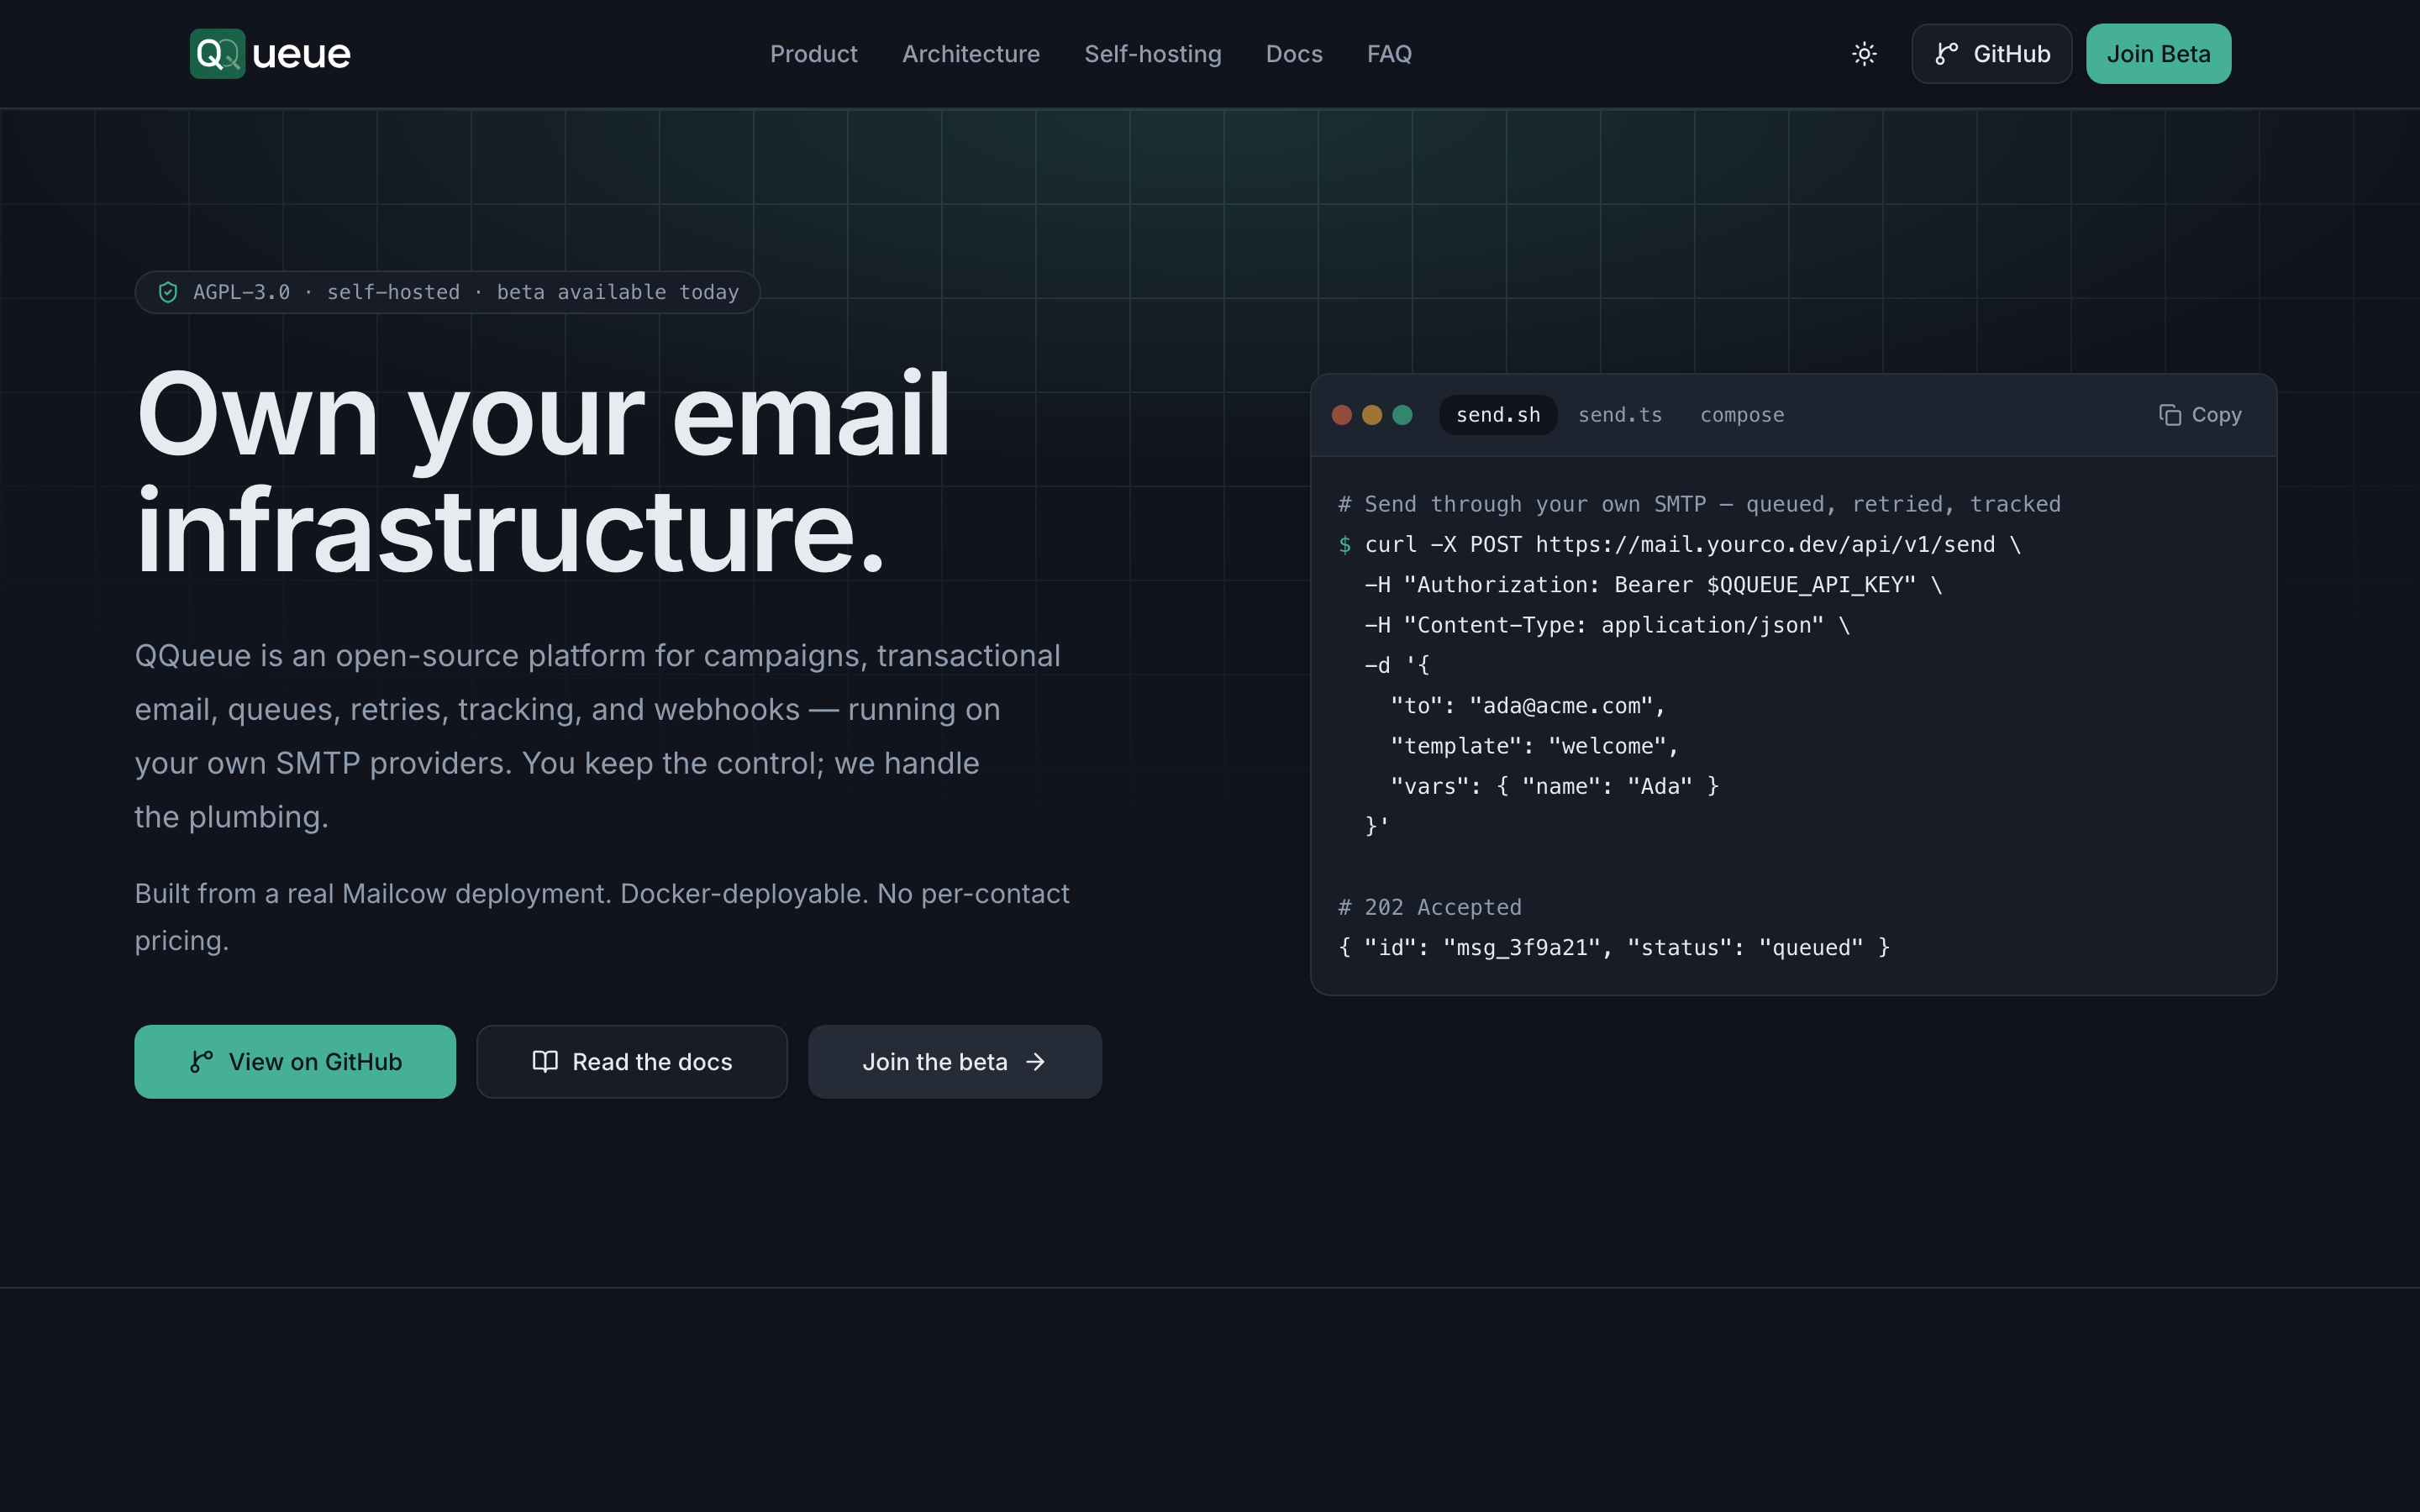Go to the Self-hosting nav link
The image size is (2420, 1512).
click(x=1152, y=54)
